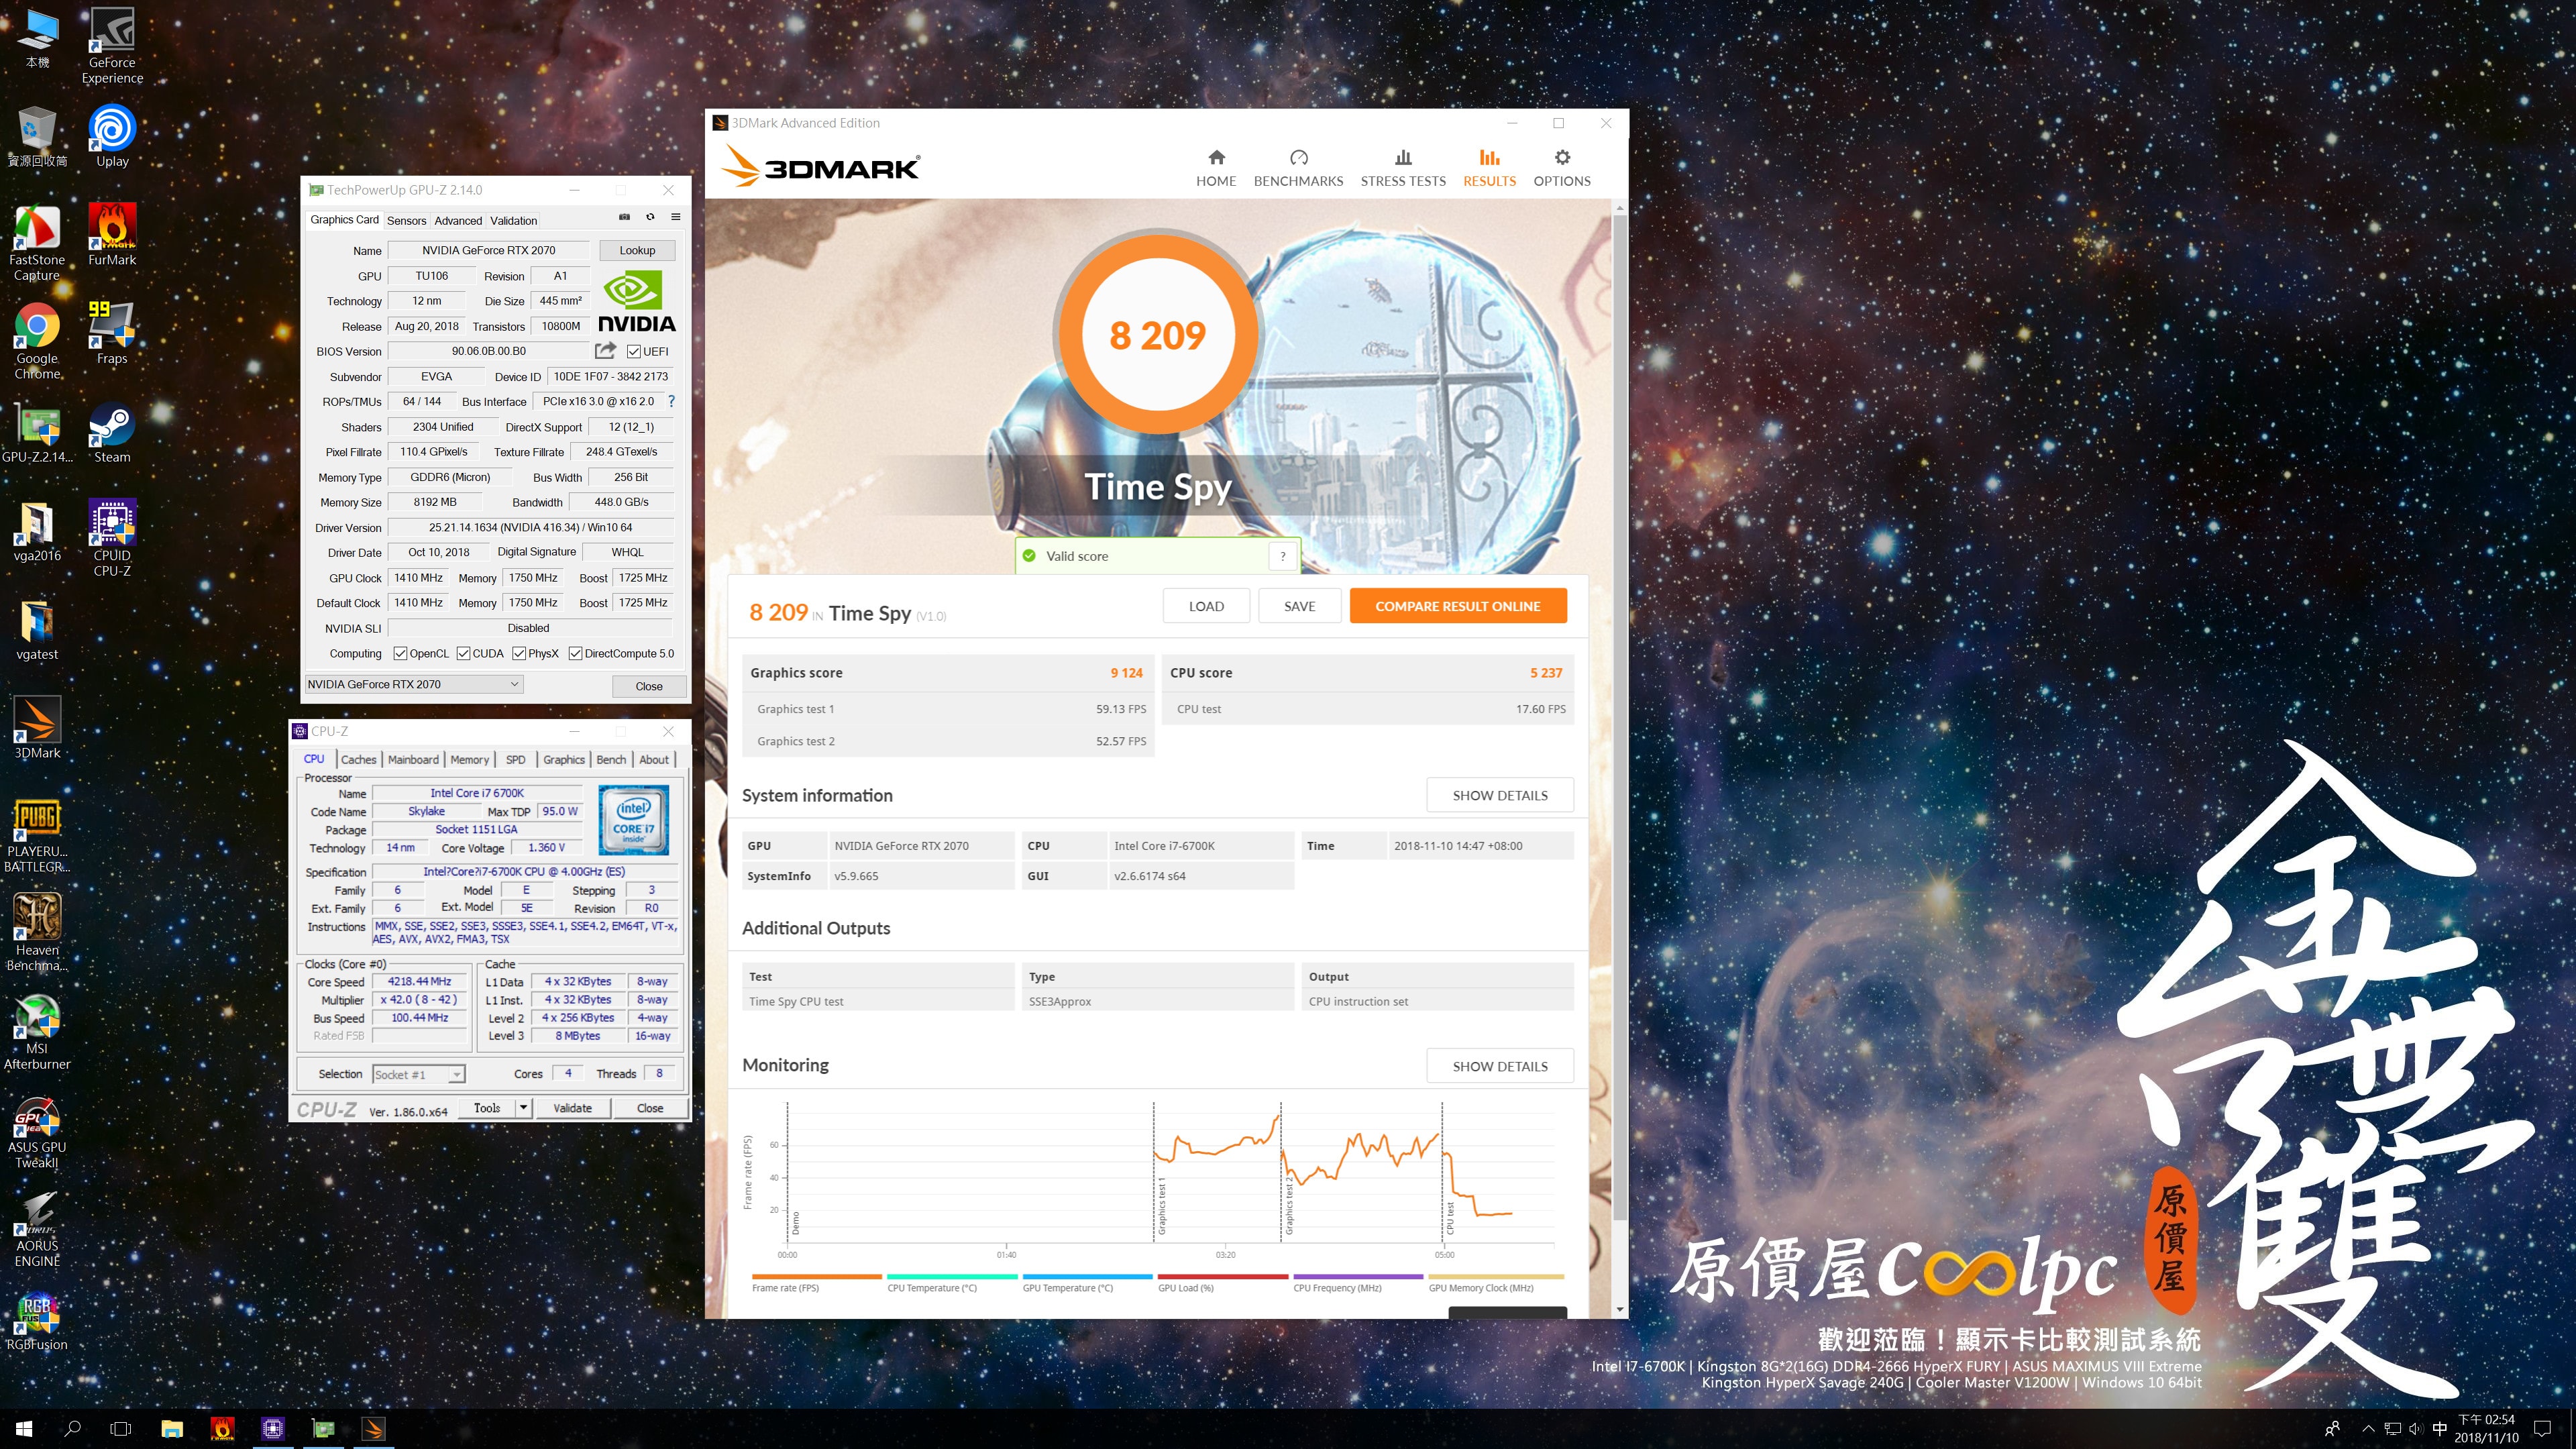Open the vgatest desktop folder icon
Screen dimensions: 2576x1449
point(37,630)
